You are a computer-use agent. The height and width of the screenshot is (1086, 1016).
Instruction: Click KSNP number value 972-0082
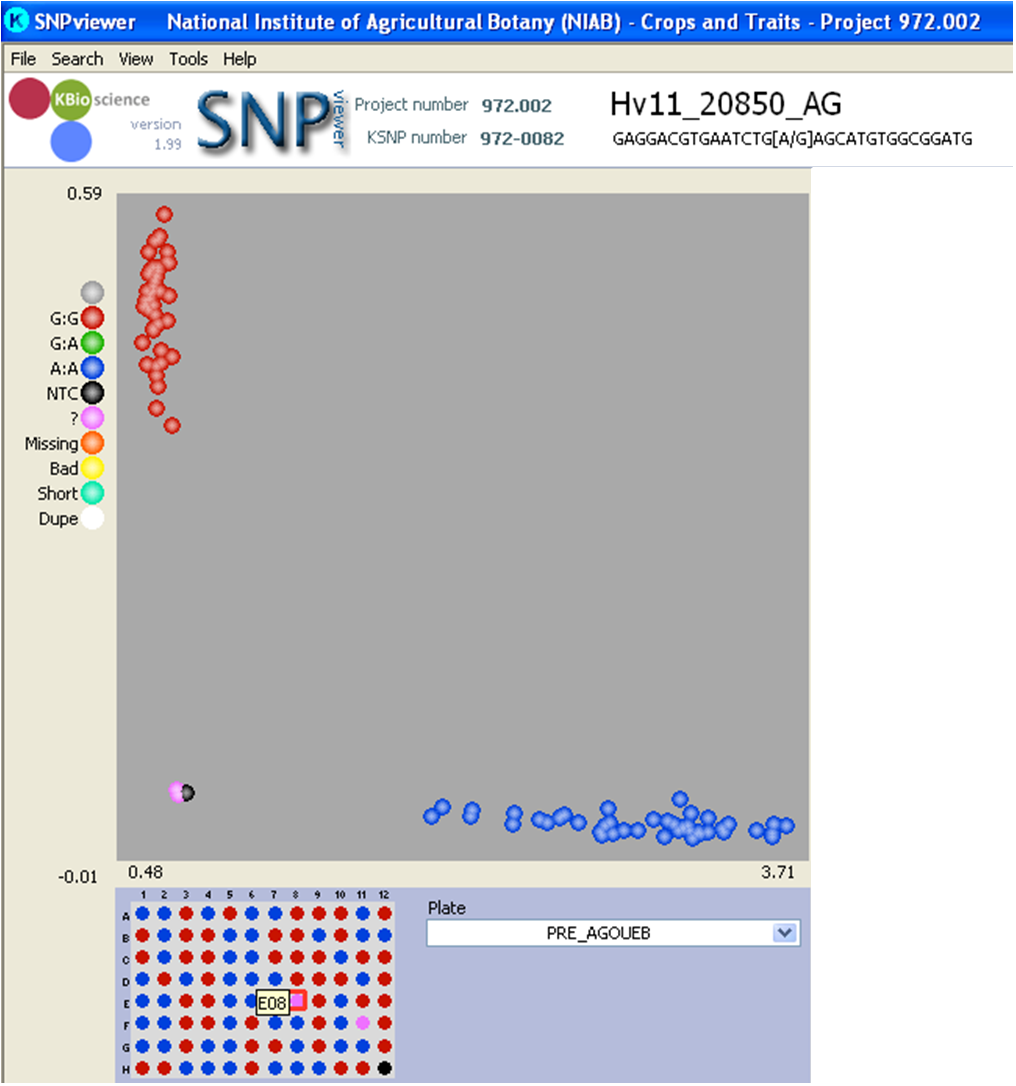pos(522,139)
